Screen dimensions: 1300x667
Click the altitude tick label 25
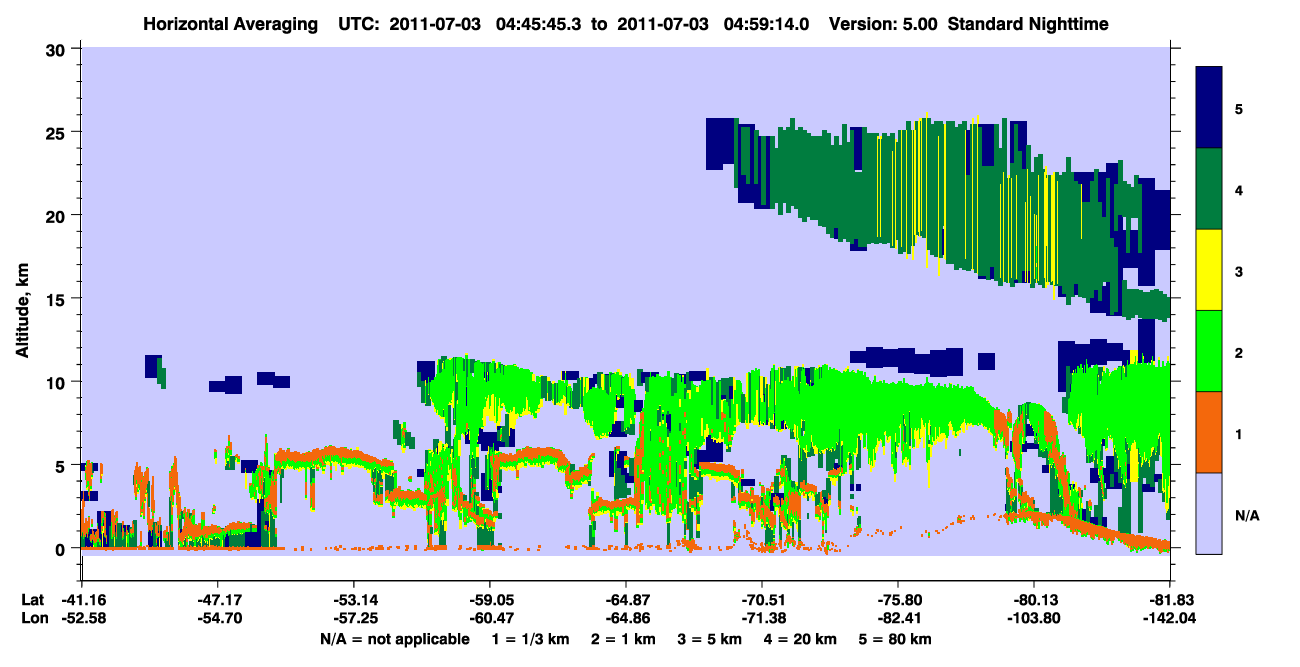click(58, 132)
